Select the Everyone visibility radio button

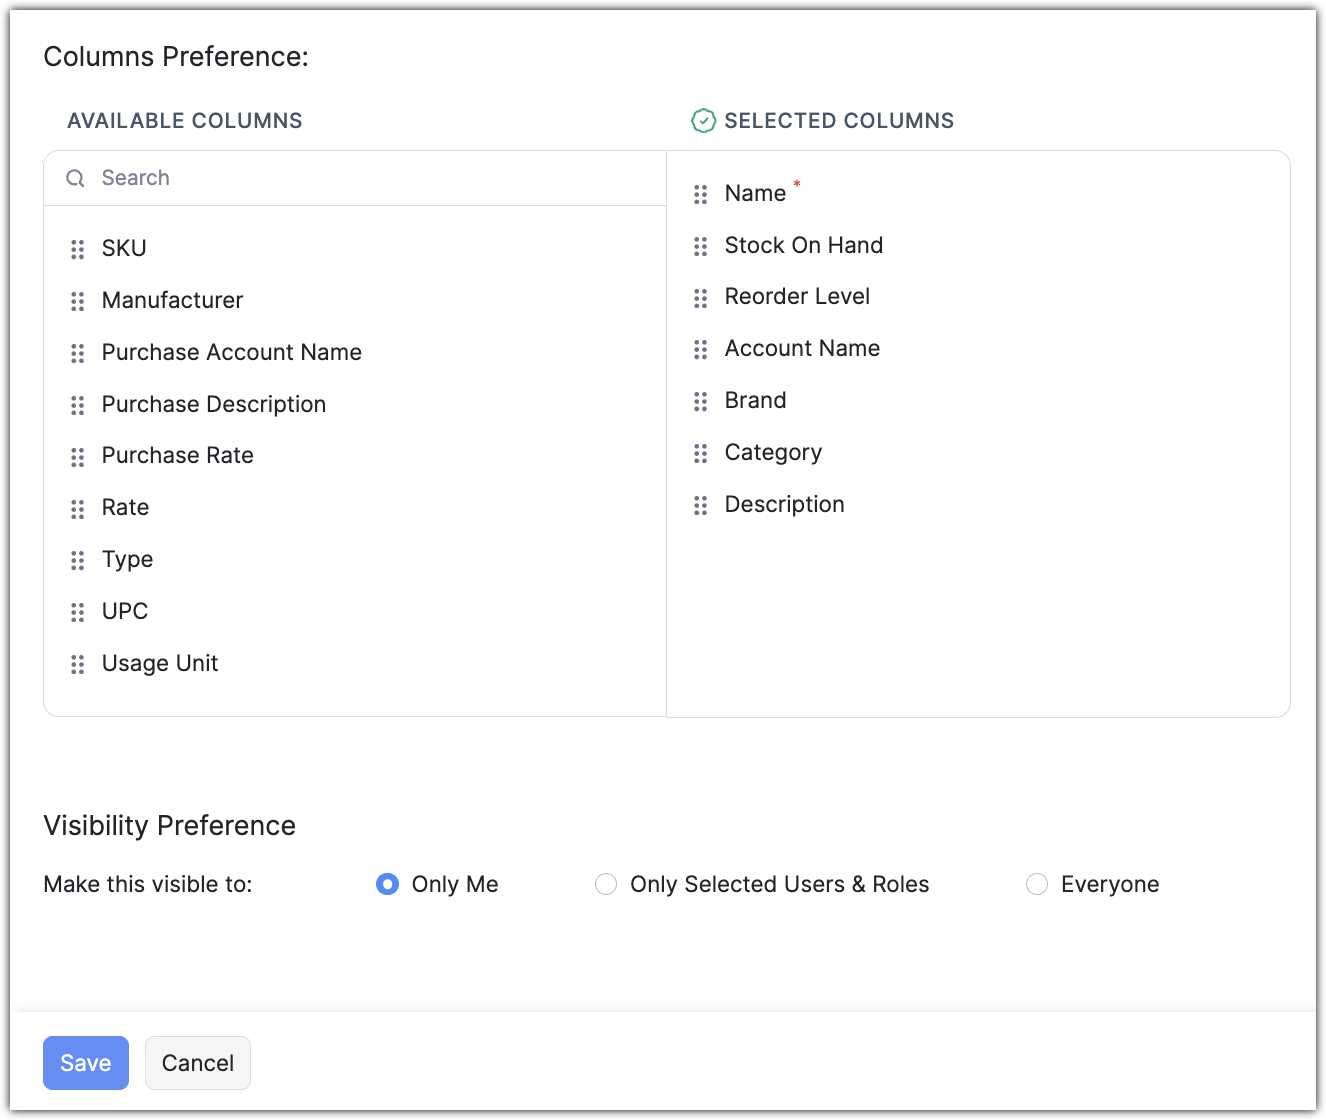(x=1037, y=884)
